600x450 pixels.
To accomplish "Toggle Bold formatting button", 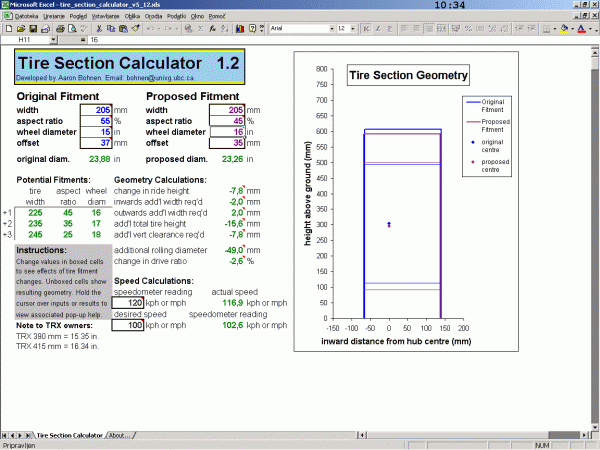I will coord(367,28).
